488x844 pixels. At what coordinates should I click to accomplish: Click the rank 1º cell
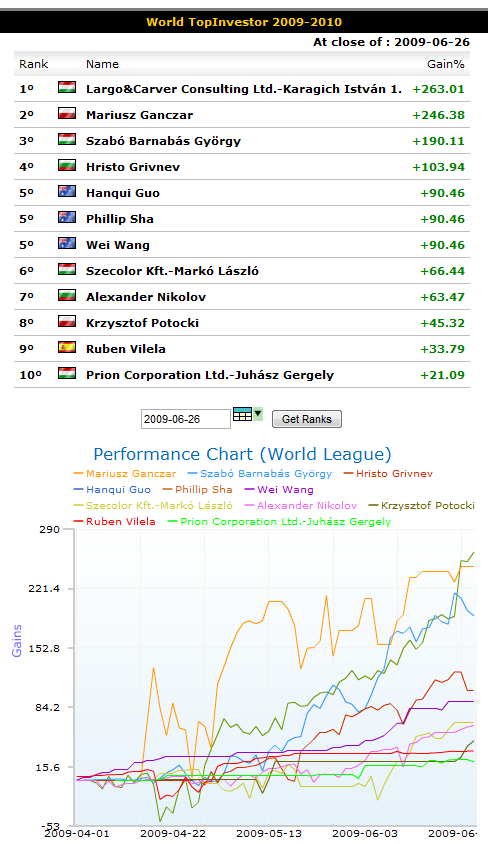26,89
